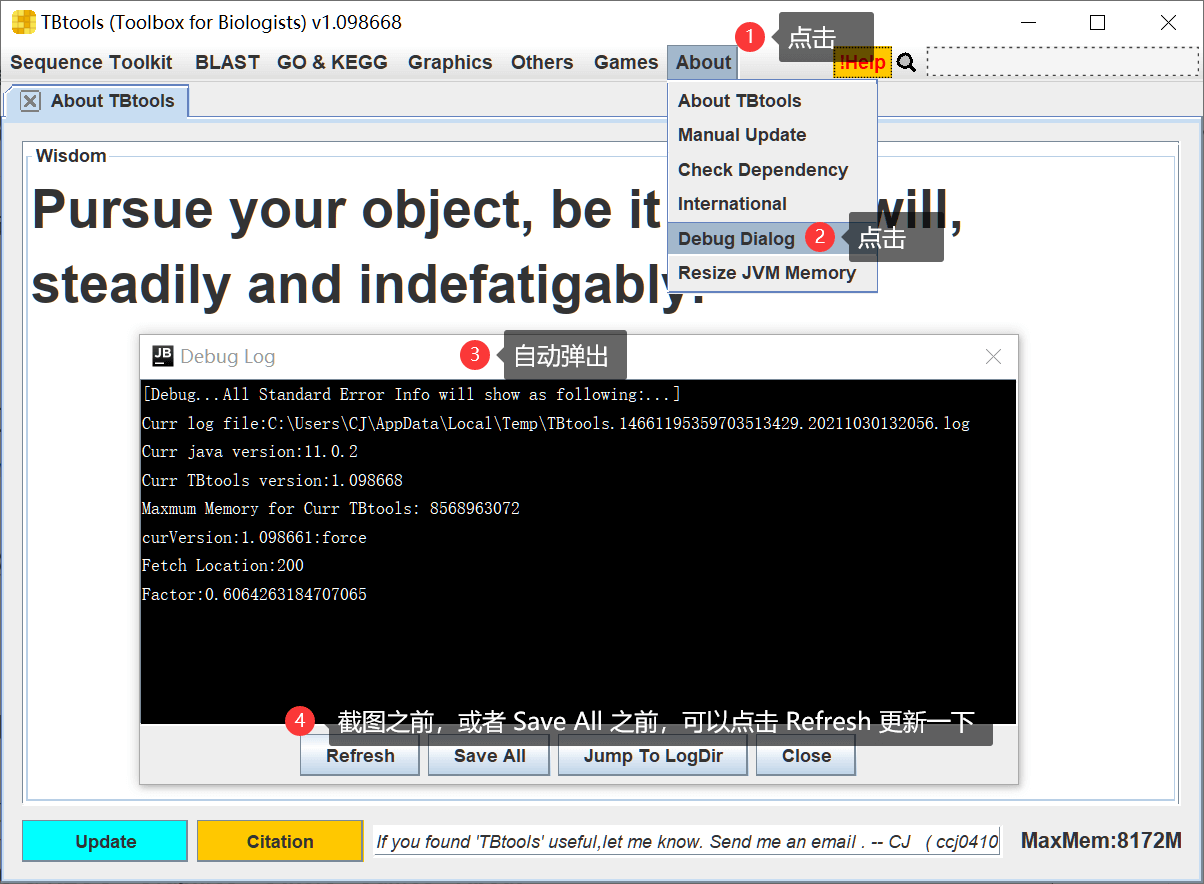
Task: Click the JB icon in Debug Log title
Action: coord(163,356)
